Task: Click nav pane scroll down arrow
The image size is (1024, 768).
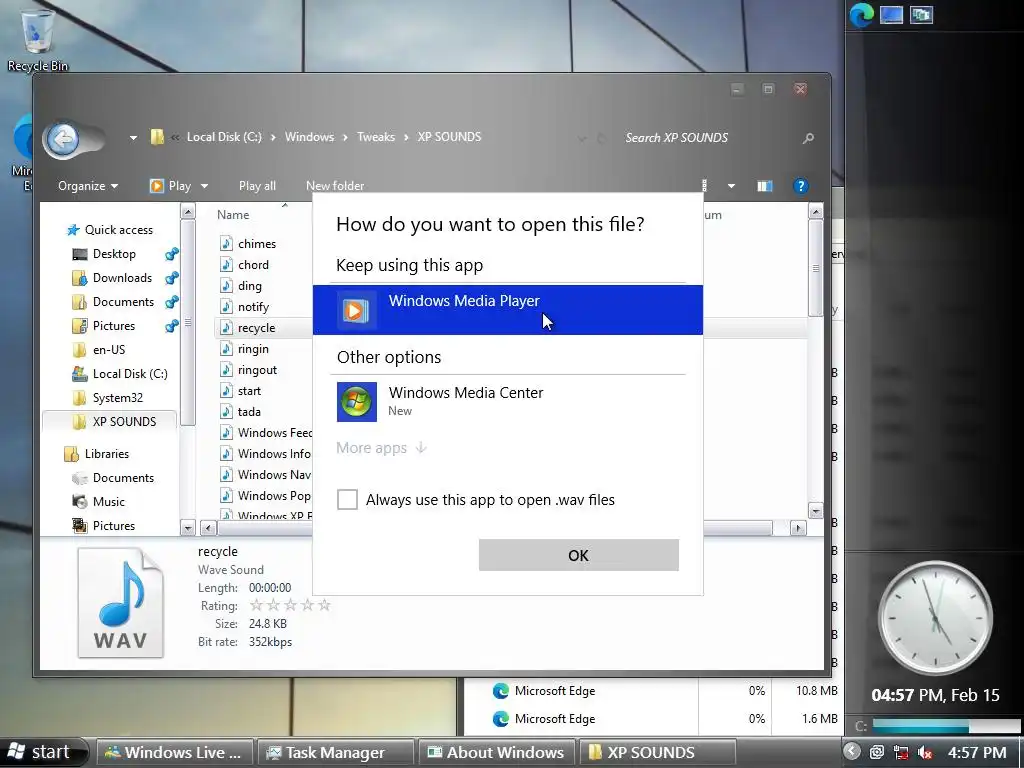Action: (x=187, y=527)
